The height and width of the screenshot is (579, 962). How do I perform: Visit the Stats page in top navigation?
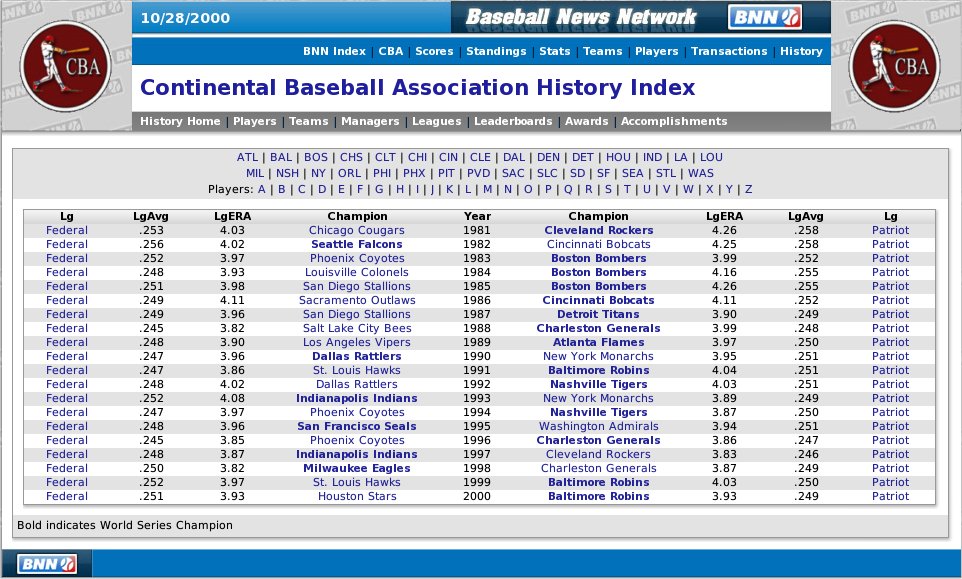(555, 51)
